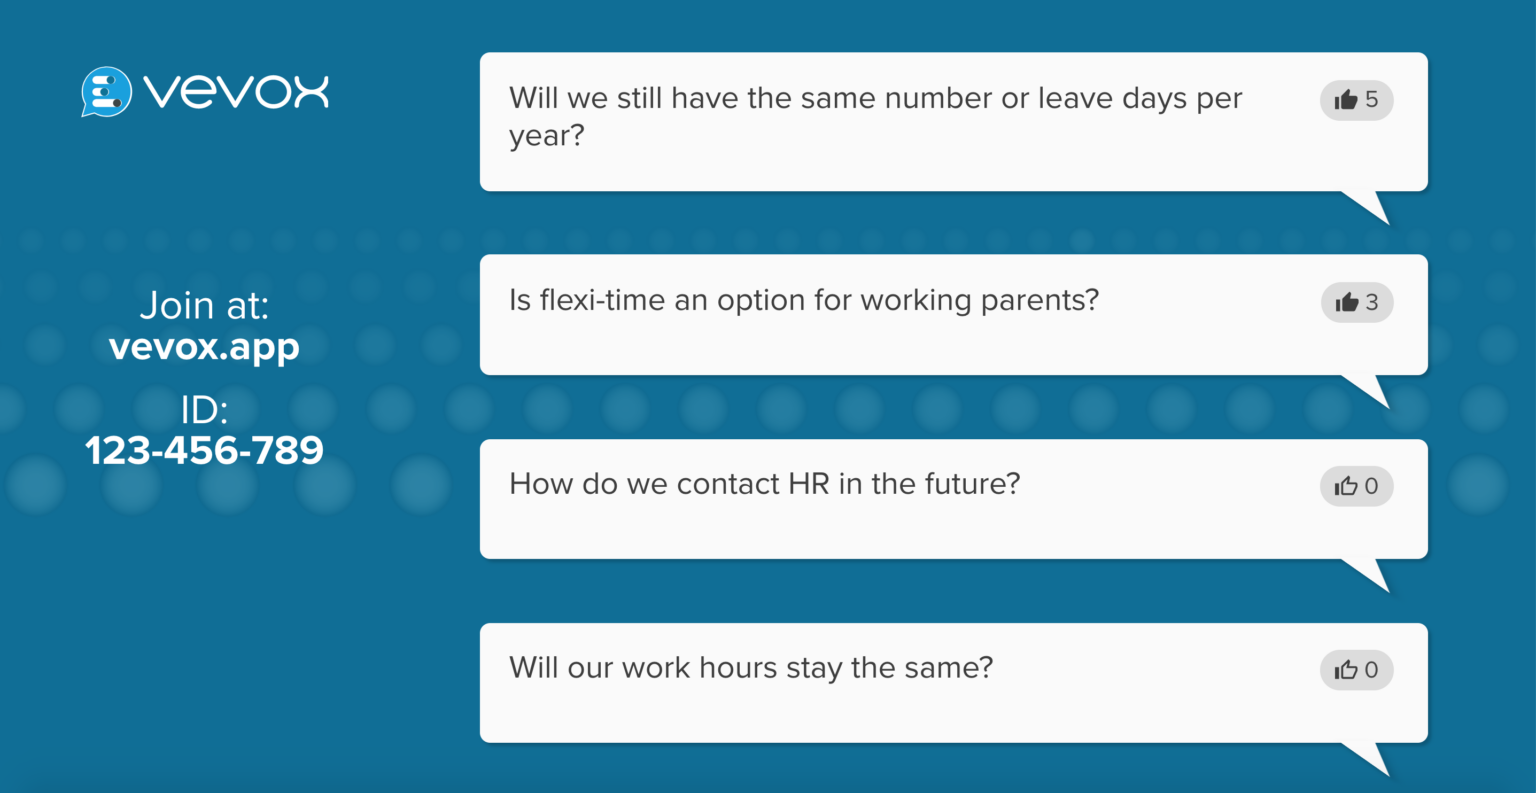The width and height of the screenshot is (1536, 793).
Task: Select the question about contacting HR
Action: (765, 484)
